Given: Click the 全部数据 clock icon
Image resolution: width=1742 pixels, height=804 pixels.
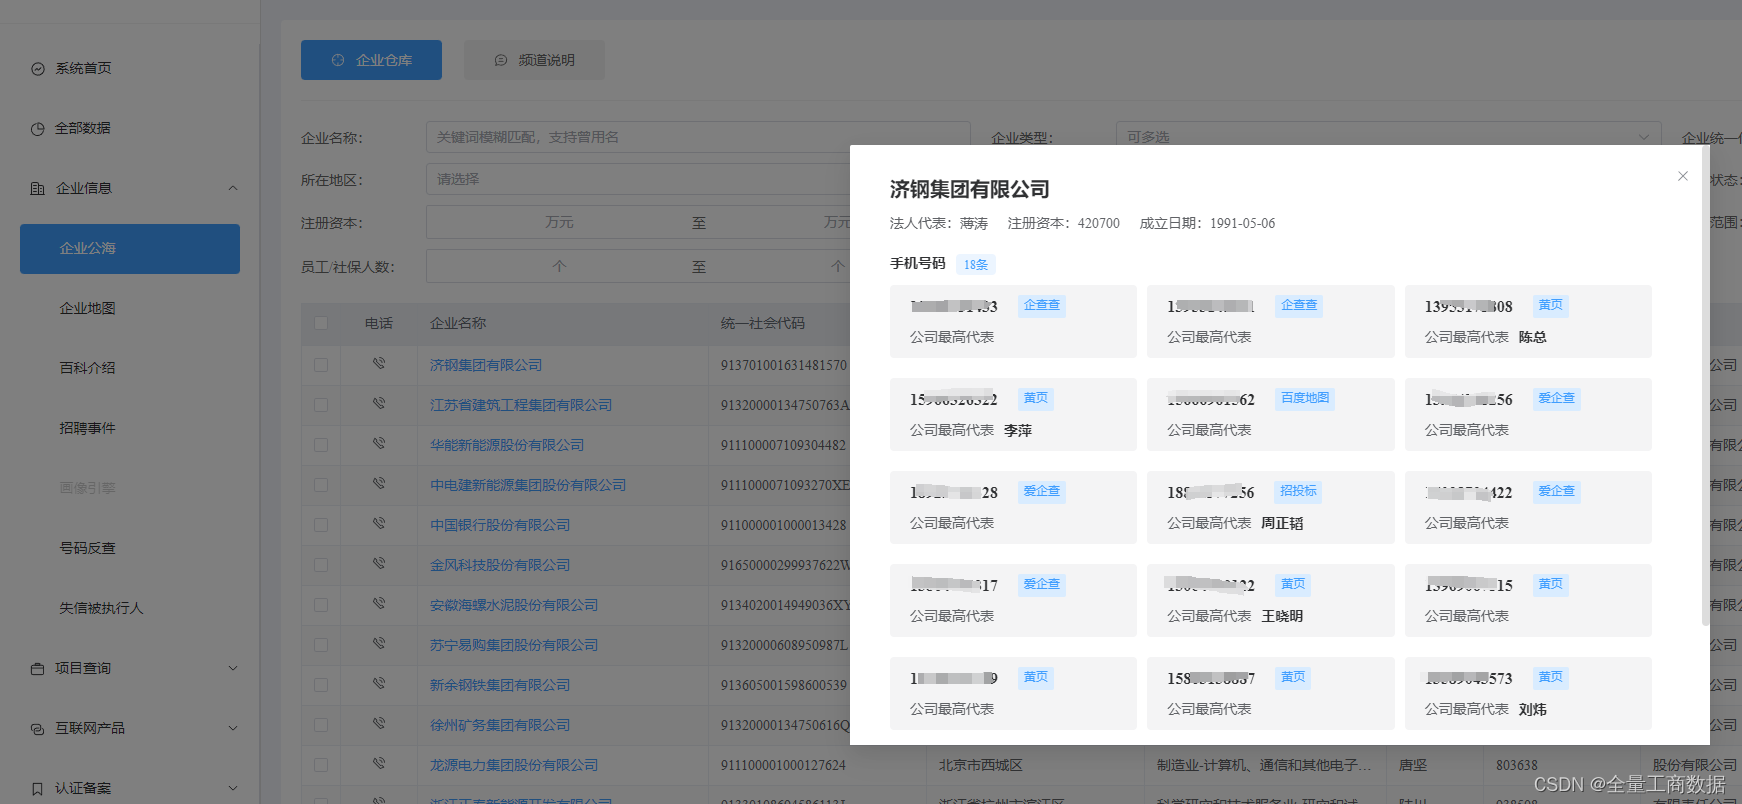Looking at the screenshot, I should (38, 129).
